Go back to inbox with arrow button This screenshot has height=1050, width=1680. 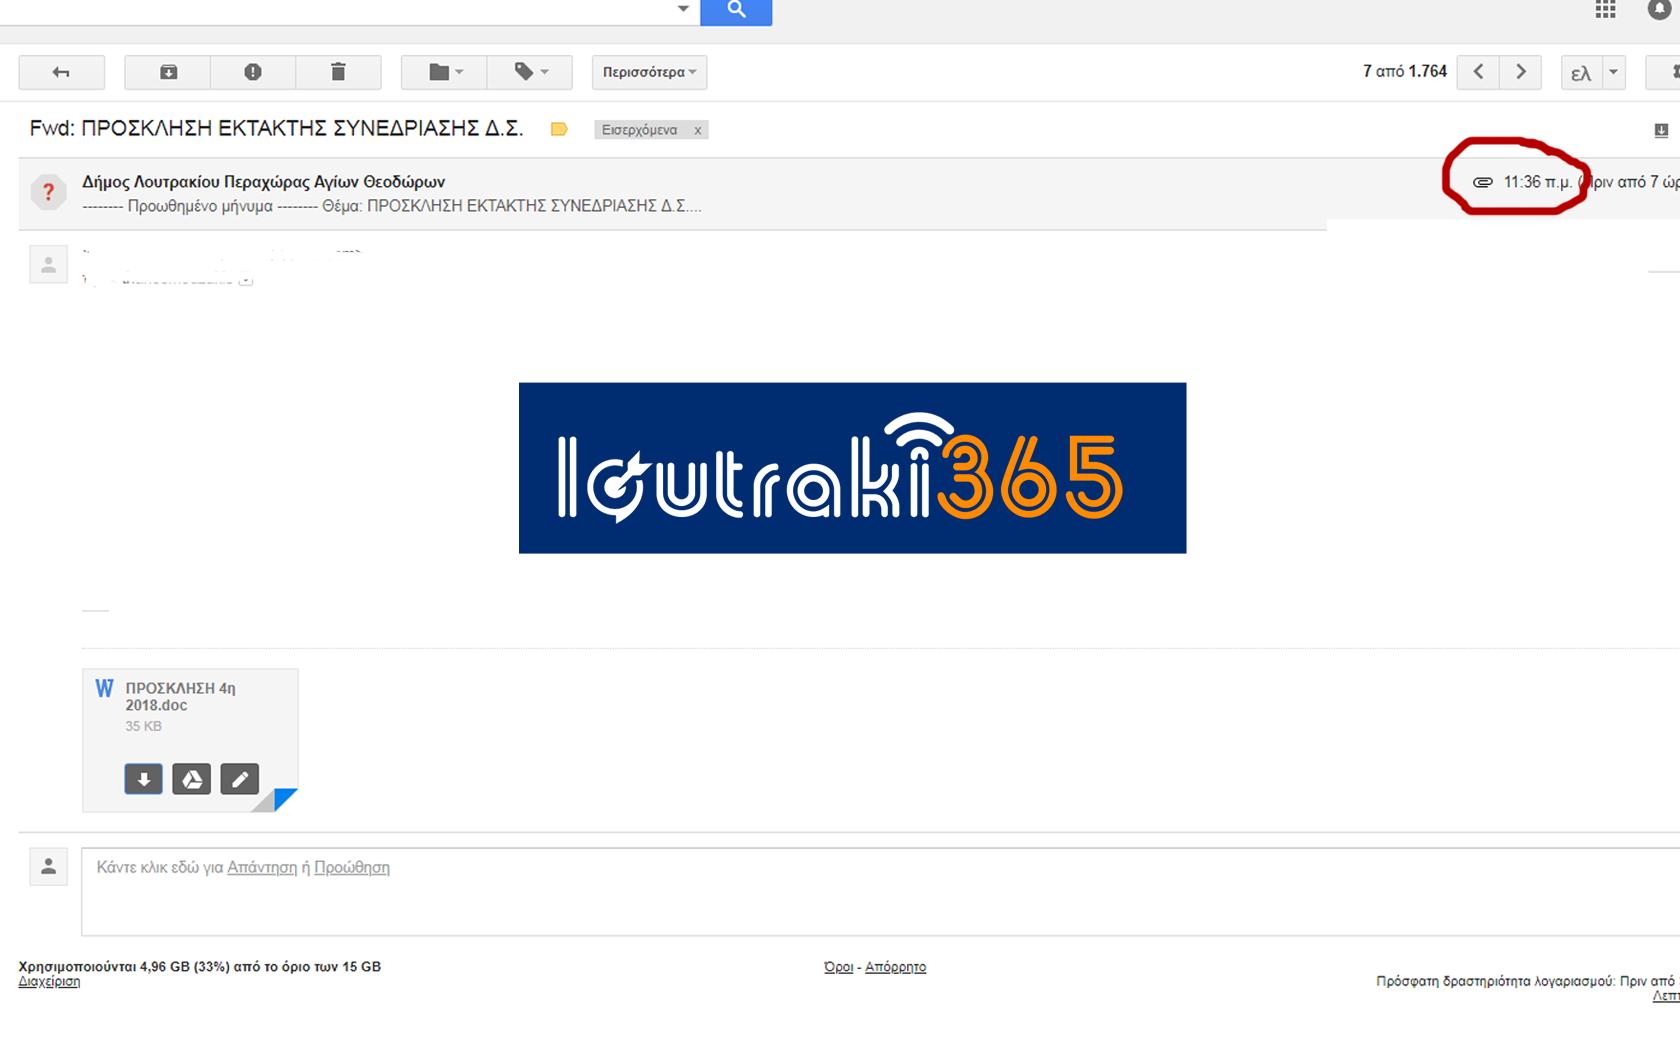61,72
